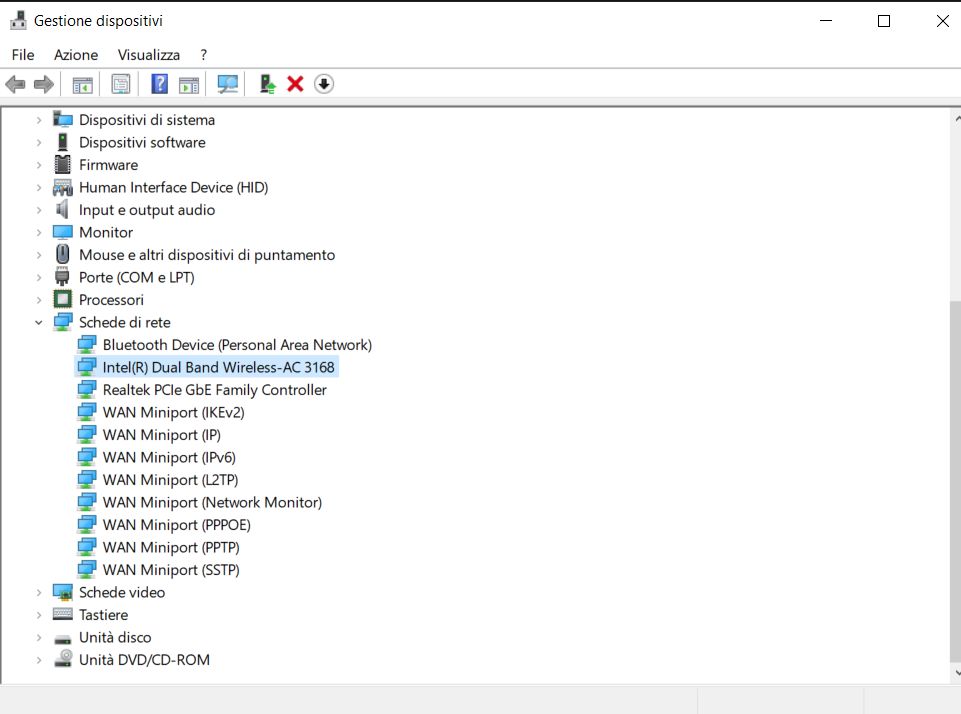The height and width of the screenshot is (714, 961).
Task: Click the Schede di rete network icon
Action: click(x=63, y=322)
